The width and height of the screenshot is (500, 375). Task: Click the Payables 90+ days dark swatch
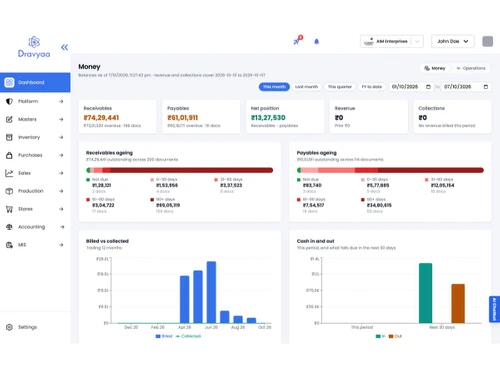point(363,200)
